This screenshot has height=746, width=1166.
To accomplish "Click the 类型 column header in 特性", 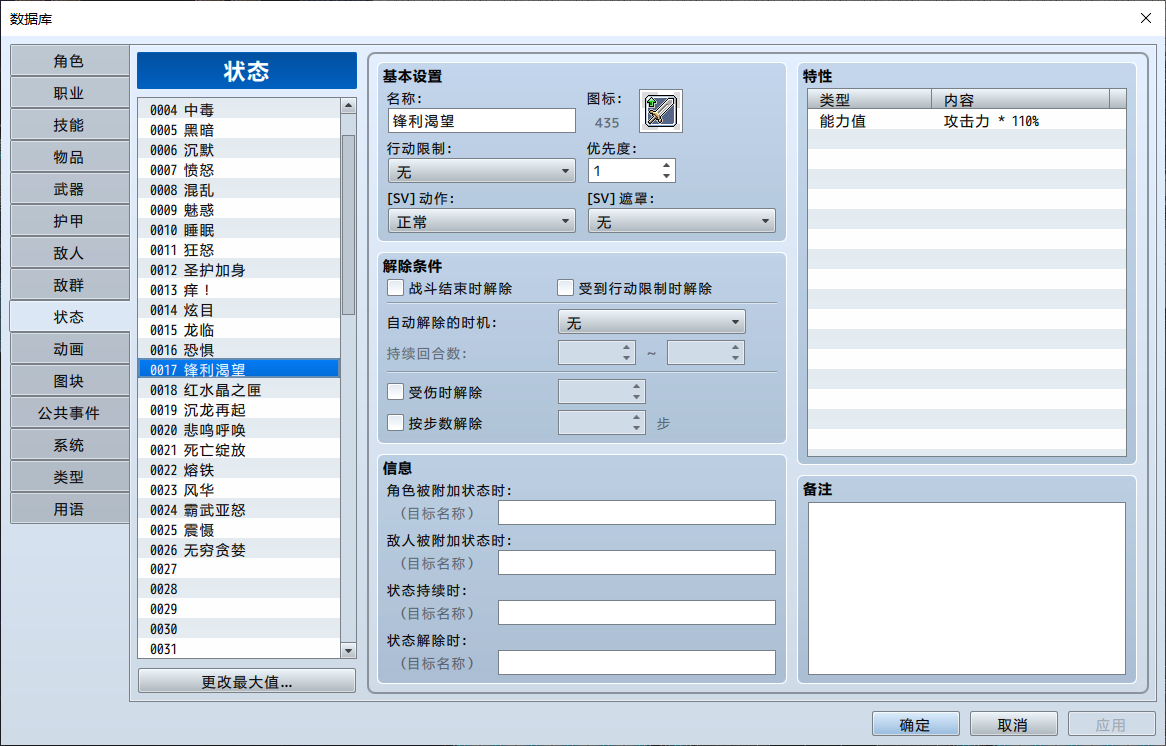I will pyautogui.click(x=869, y=100).
